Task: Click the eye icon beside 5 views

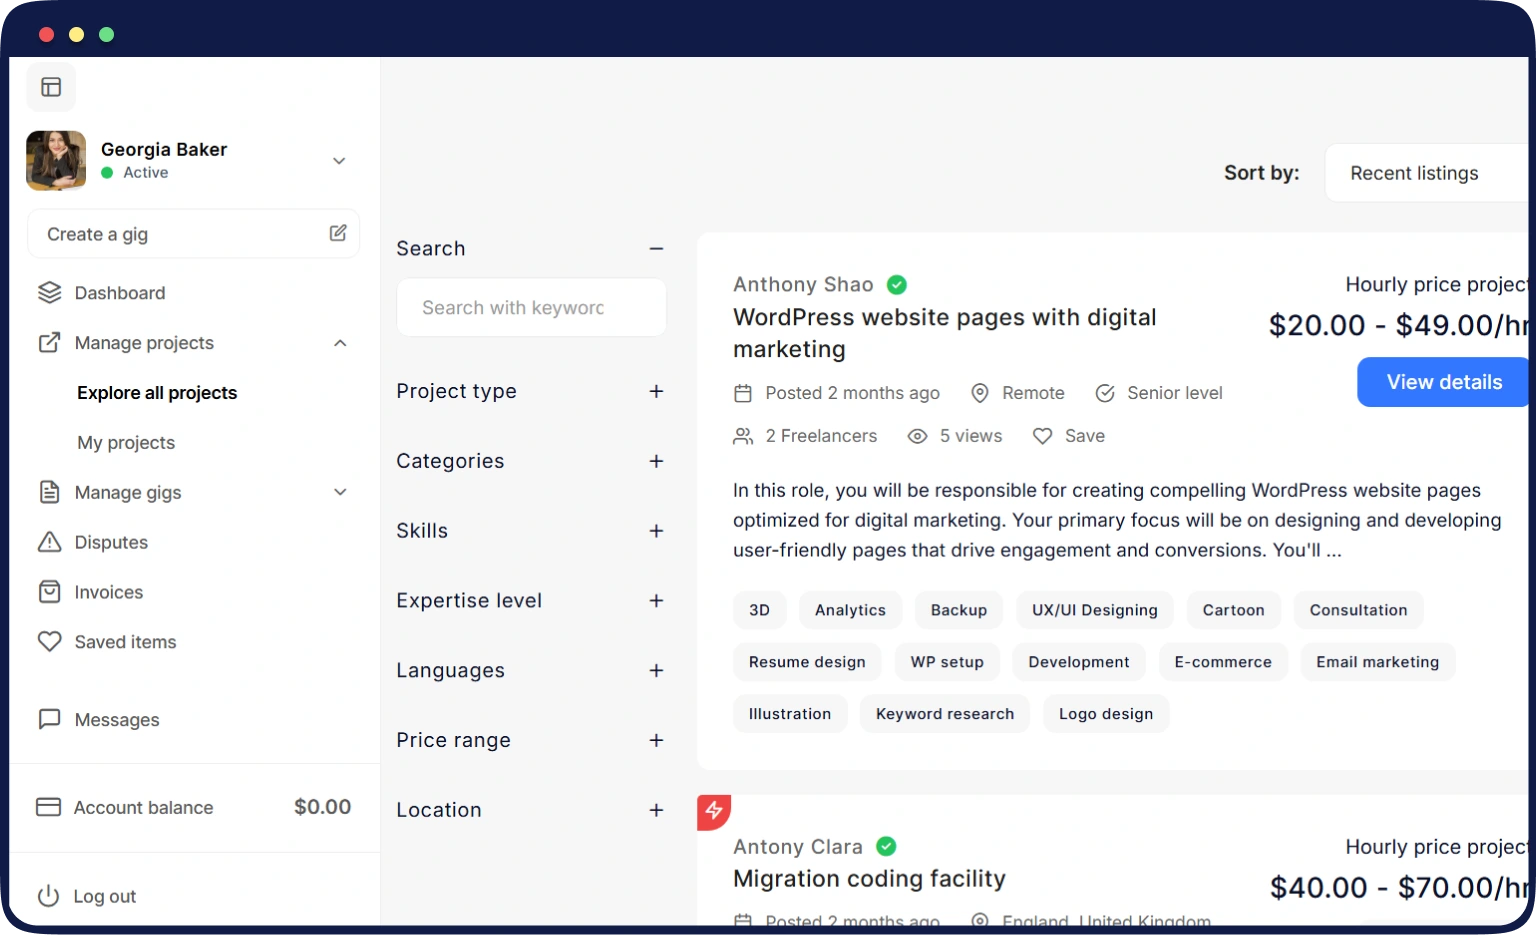Action: 917,436
